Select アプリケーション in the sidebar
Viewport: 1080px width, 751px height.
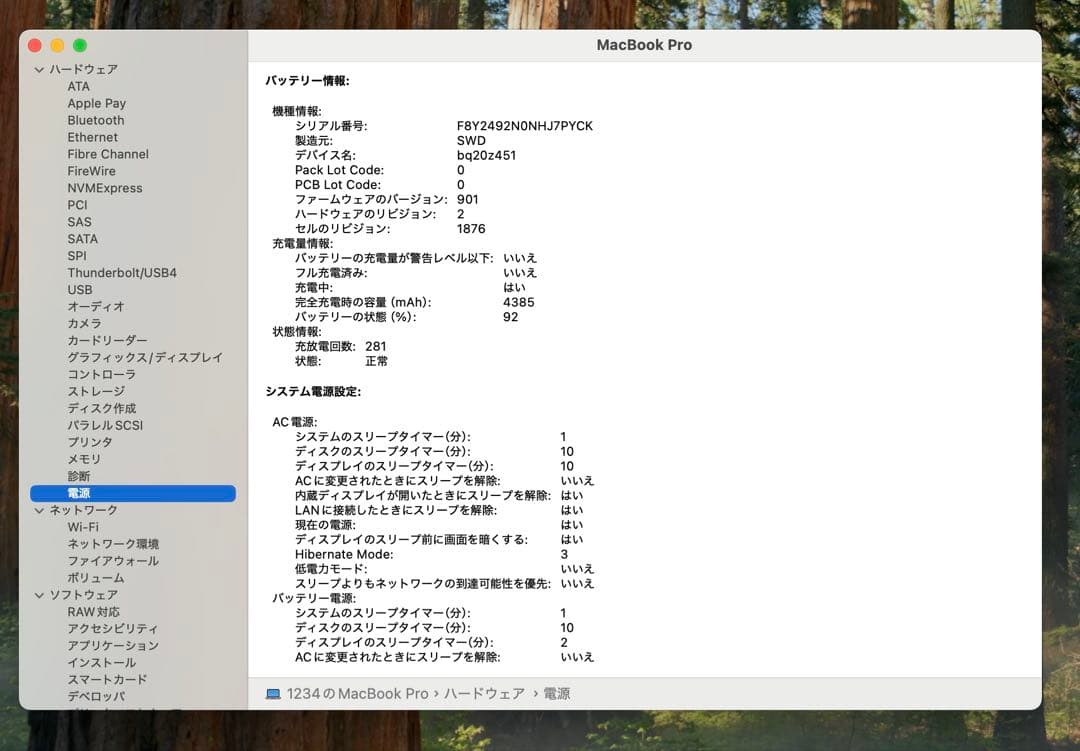(113, 646)
